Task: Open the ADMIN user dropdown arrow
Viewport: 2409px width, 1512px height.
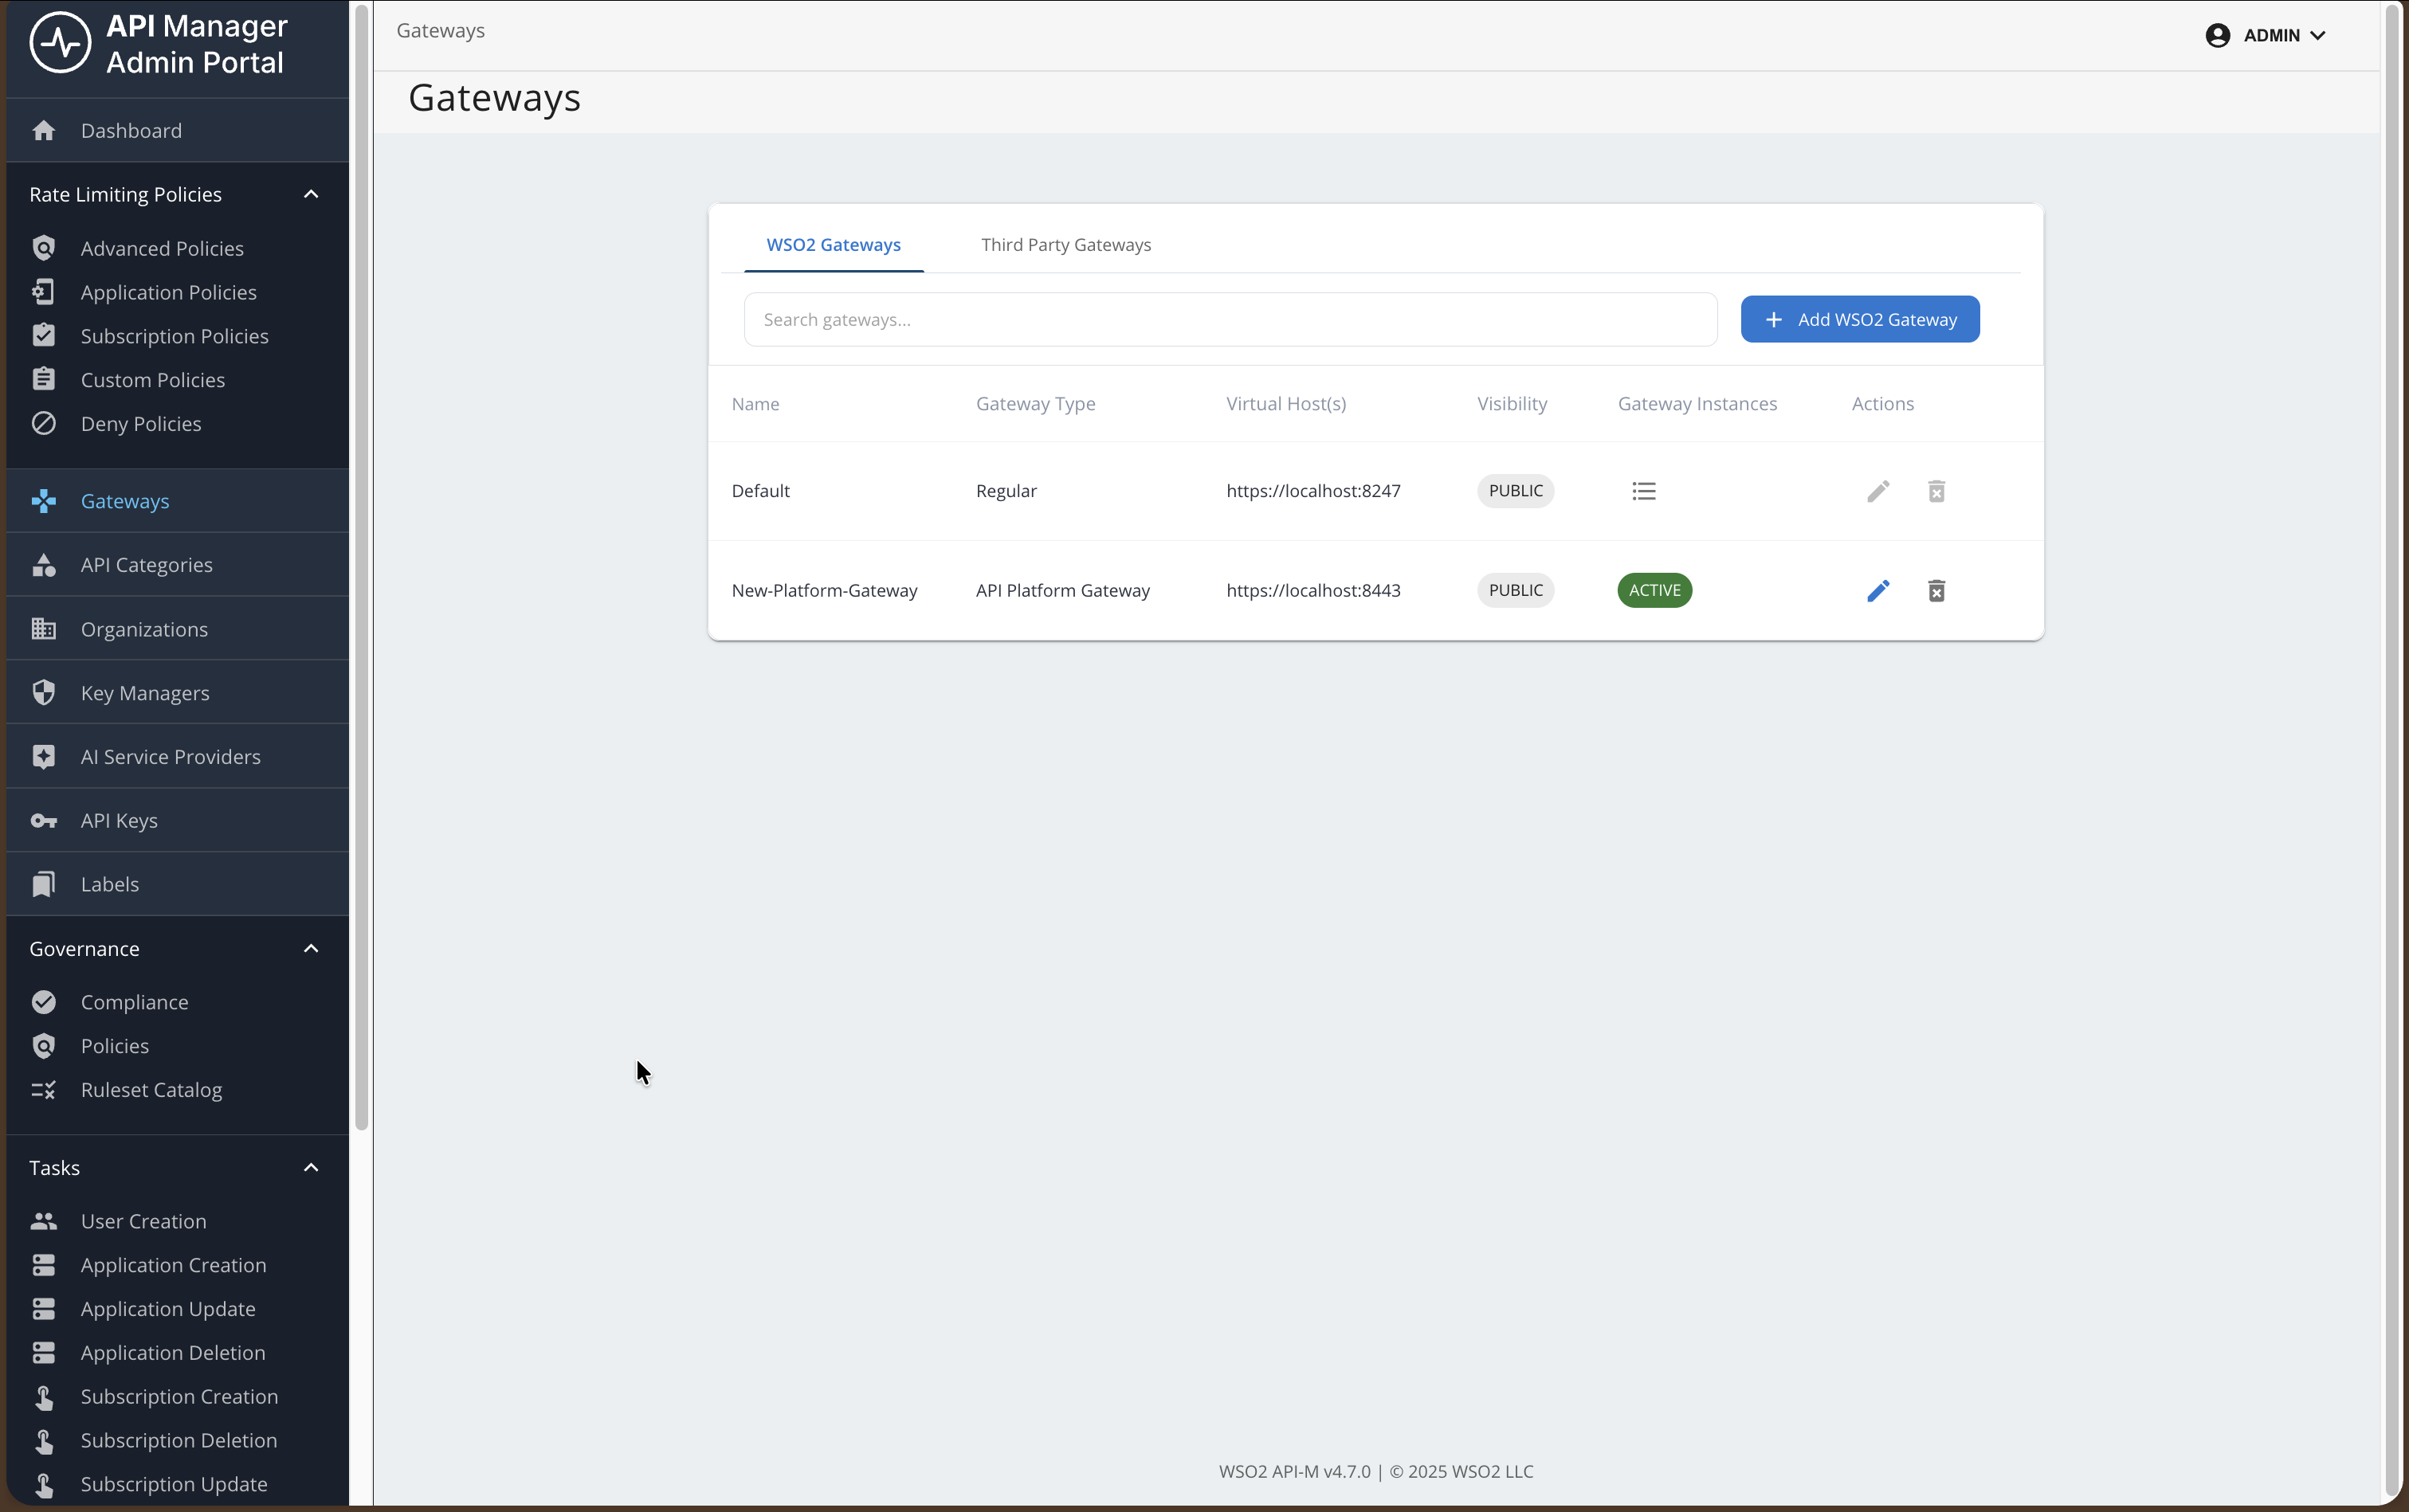Action: 2317,35
